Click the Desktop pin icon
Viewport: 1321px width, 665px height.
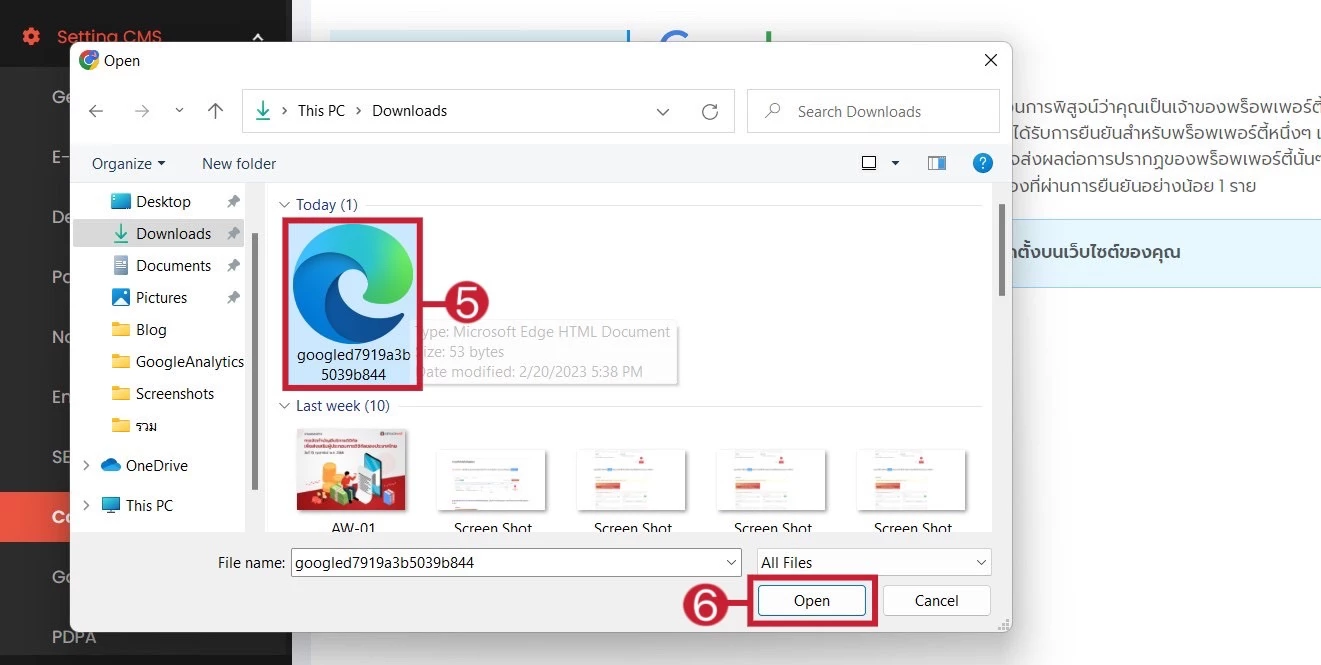(233, 201)
